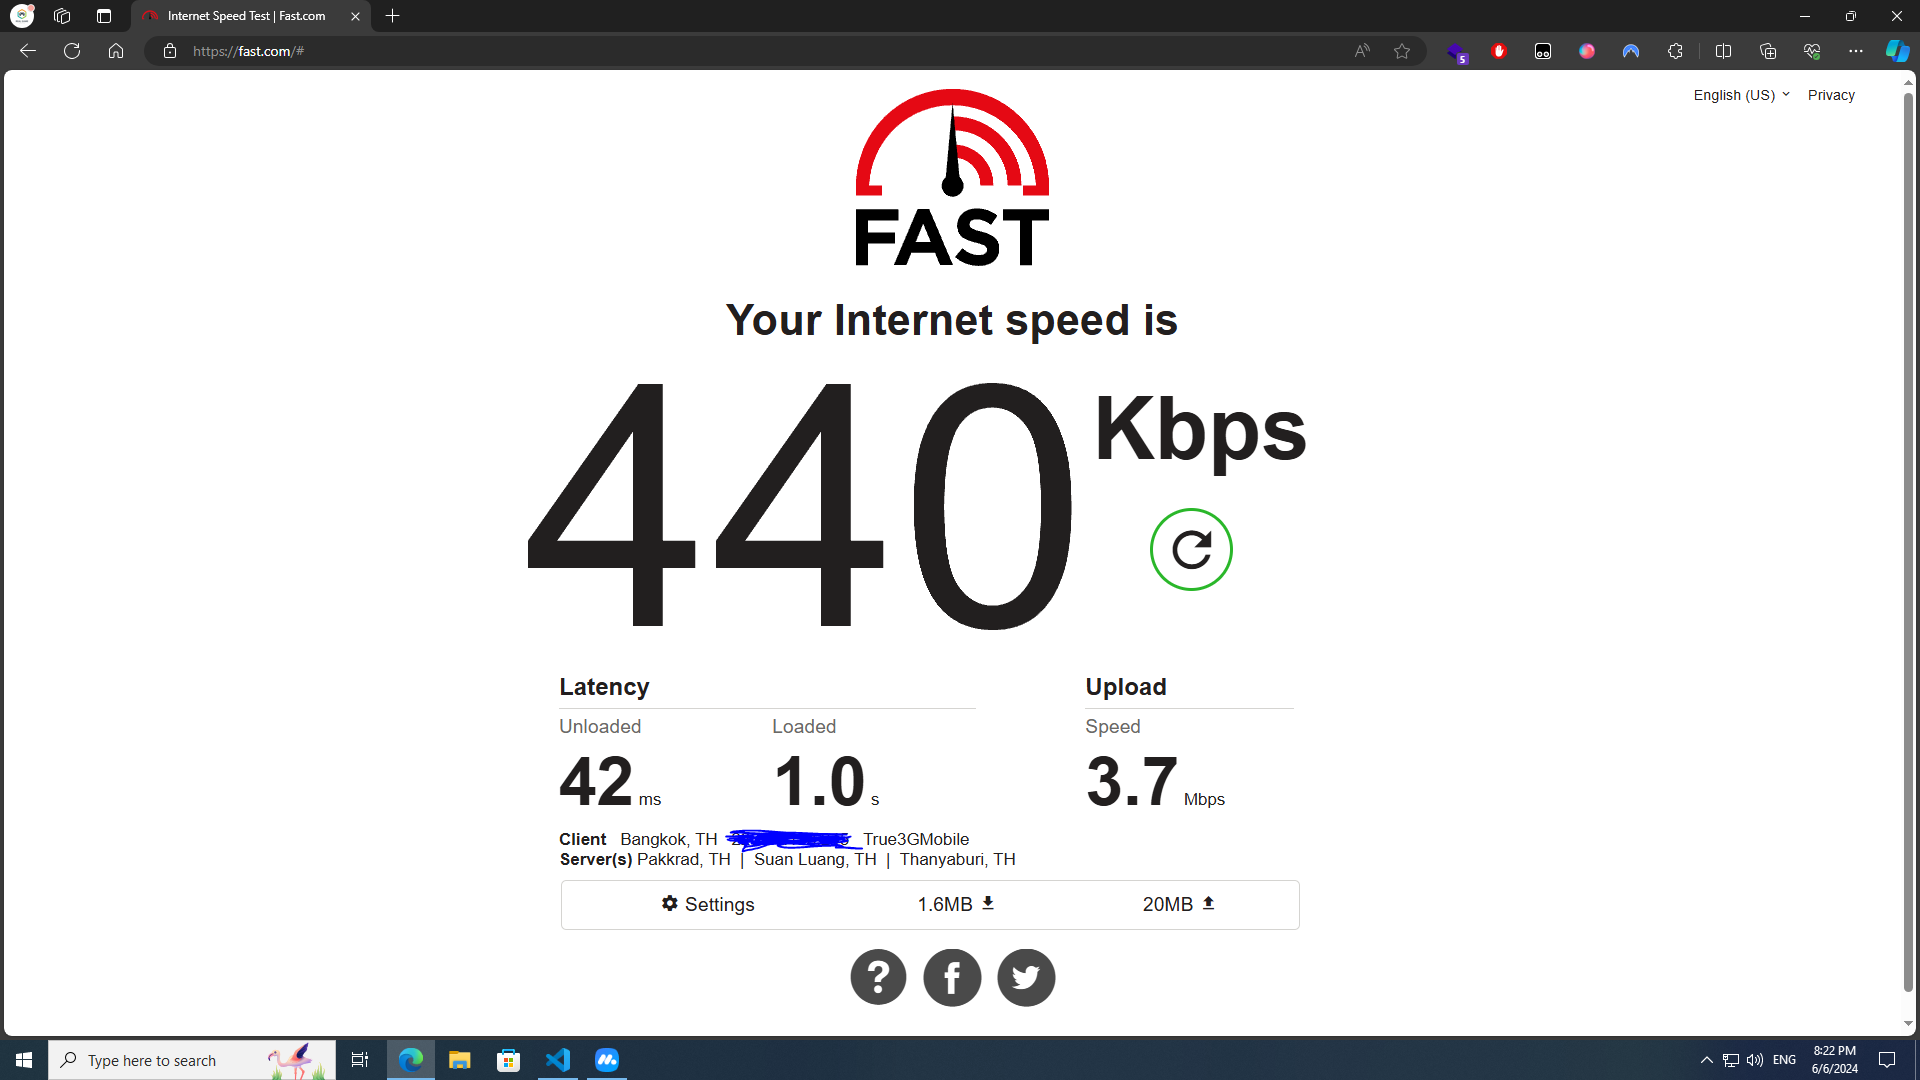1920x1080 pixels.
Task: Share results via Facebook icon
Action: (952, 977)
